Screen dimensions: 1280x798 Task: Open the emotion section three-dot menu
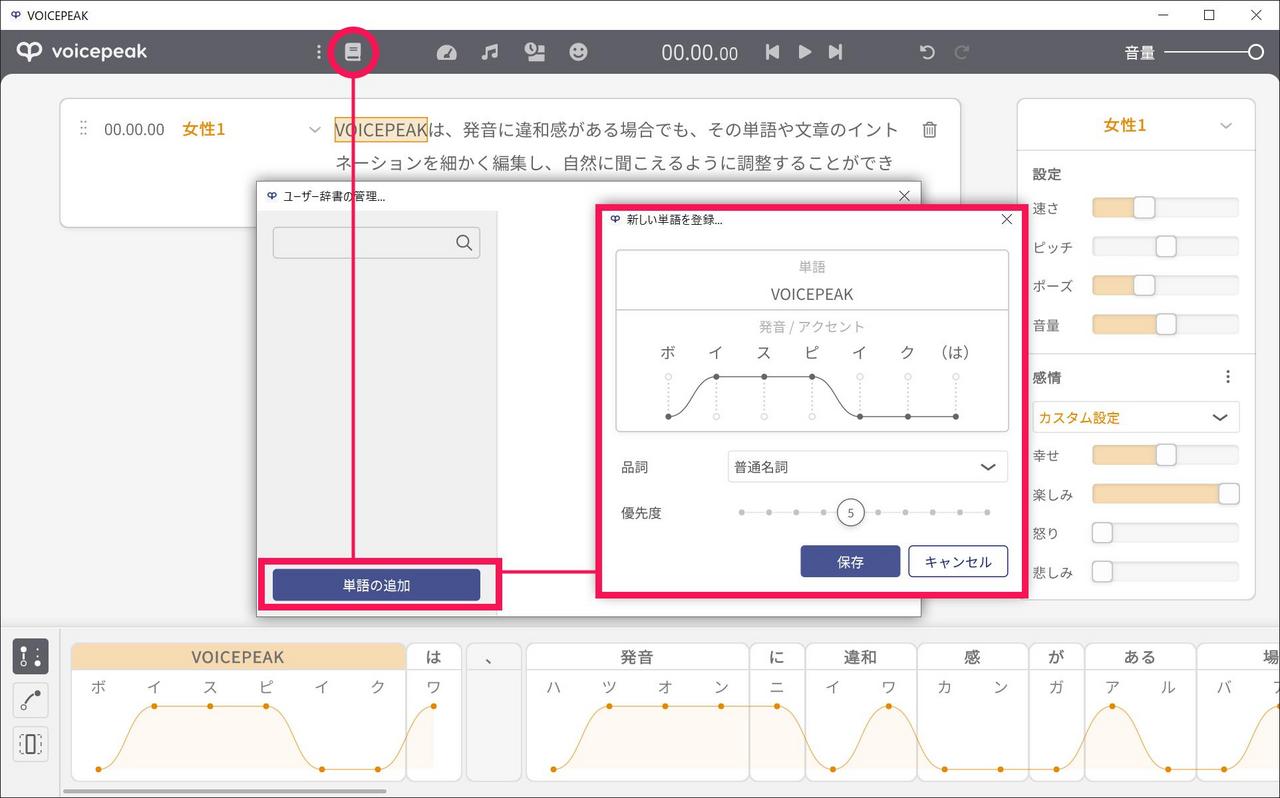coord(1228,377)
